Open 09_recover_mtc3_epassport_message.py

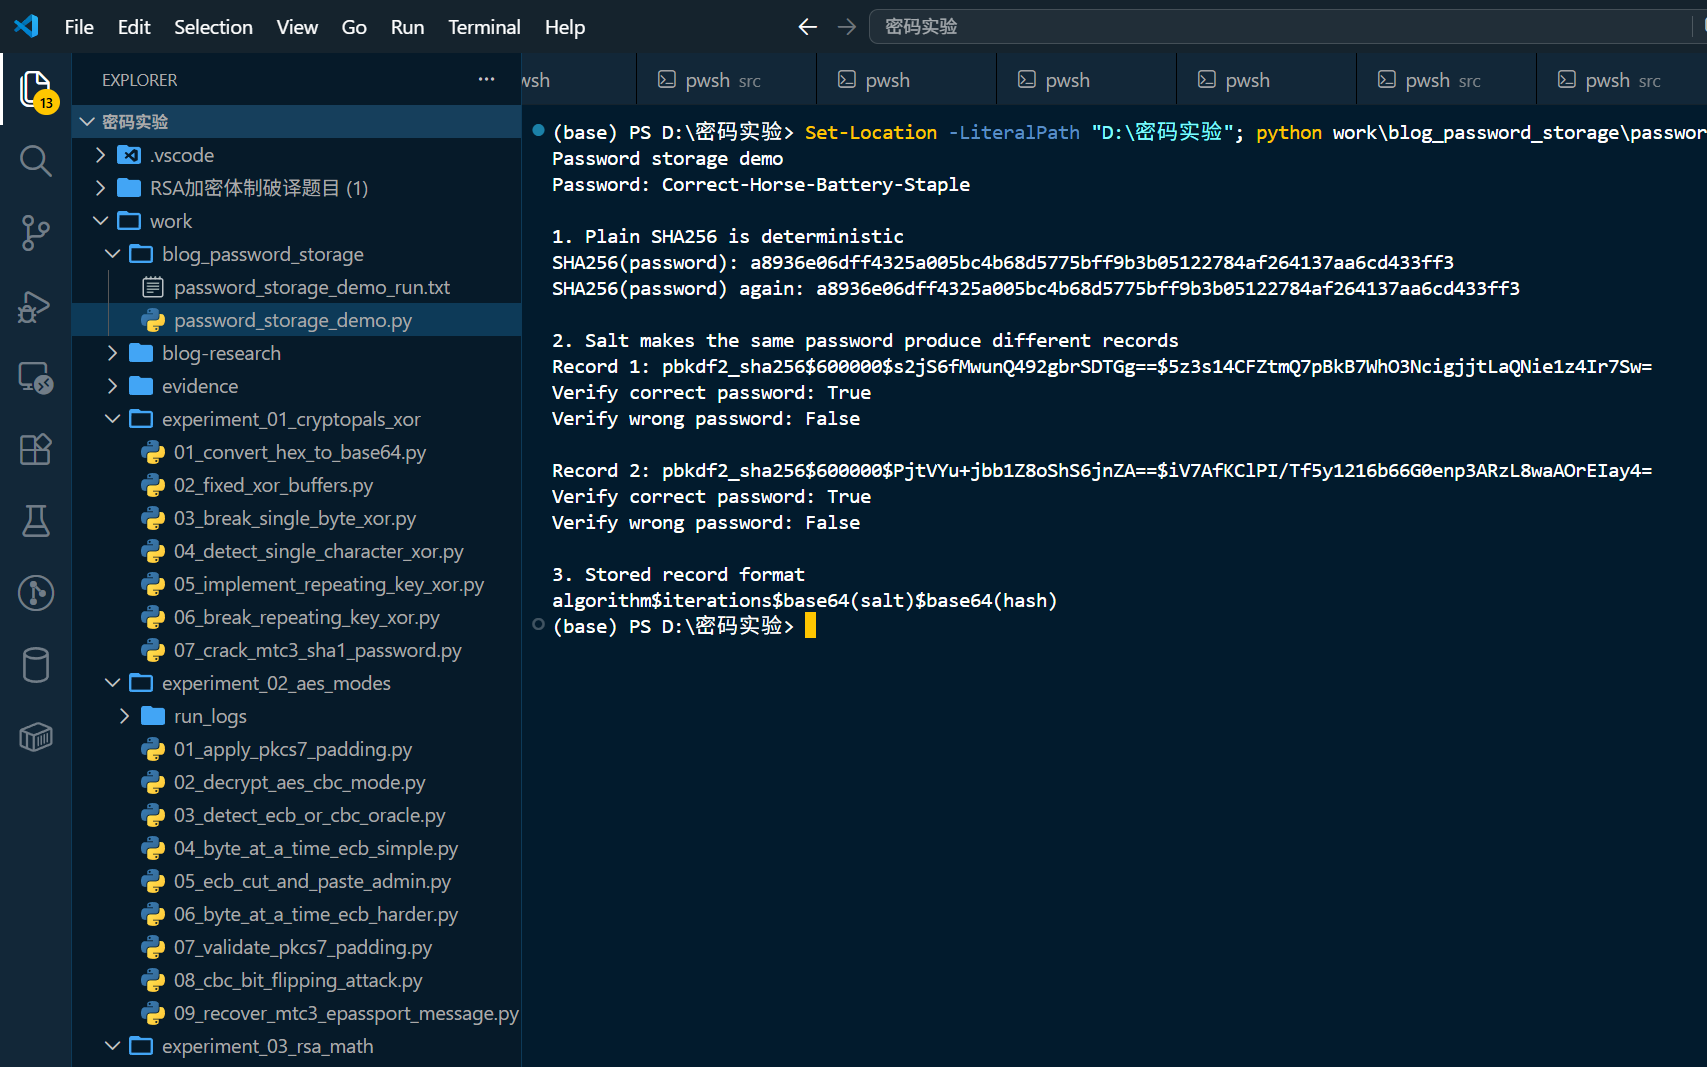click(x=297, y=1013)
